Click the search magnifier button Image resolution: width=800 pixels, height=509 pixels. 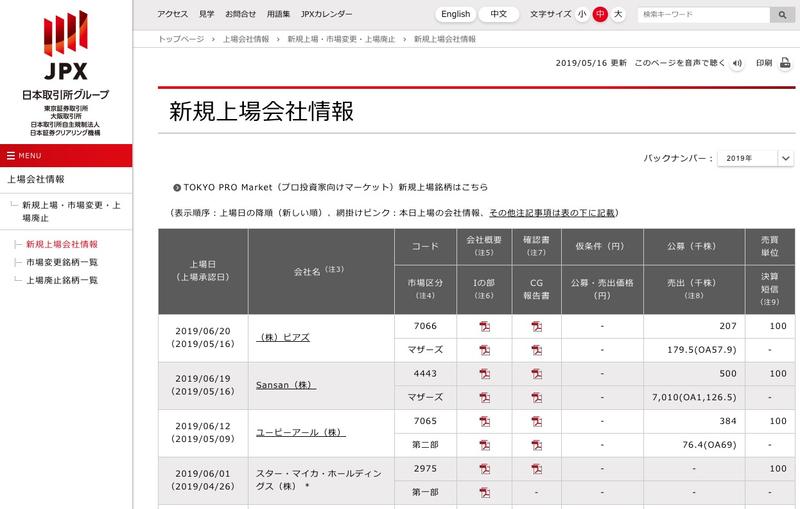[x=782, y=15]
